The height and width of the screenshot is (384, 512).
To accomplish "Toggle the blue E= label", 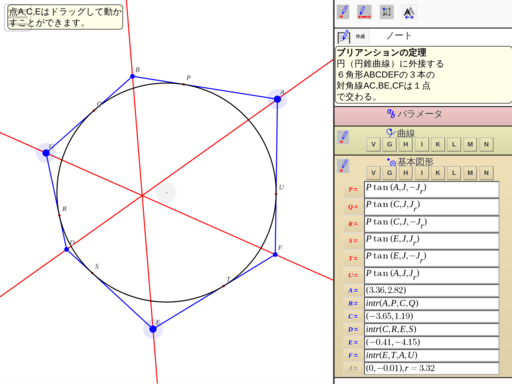I will point(353,342).
